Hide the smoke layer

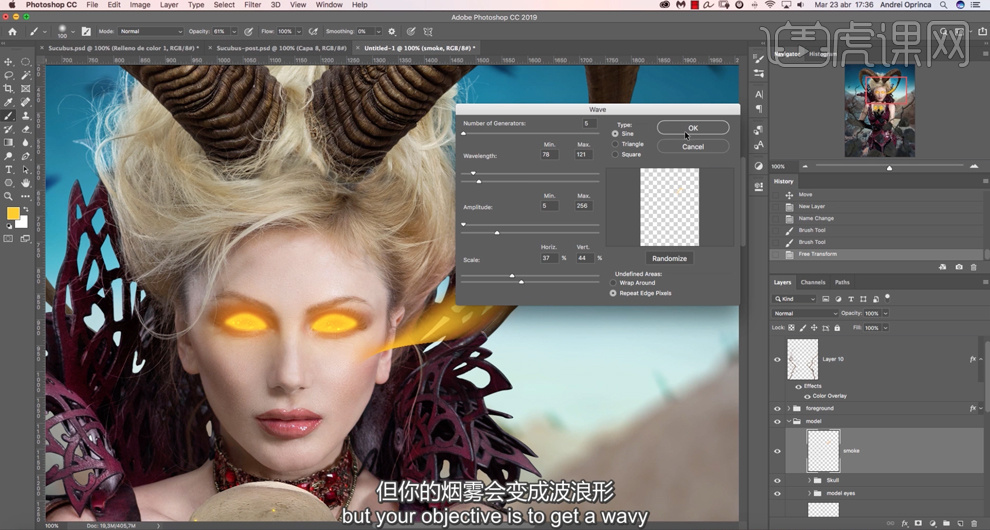(x=777, y=451)
